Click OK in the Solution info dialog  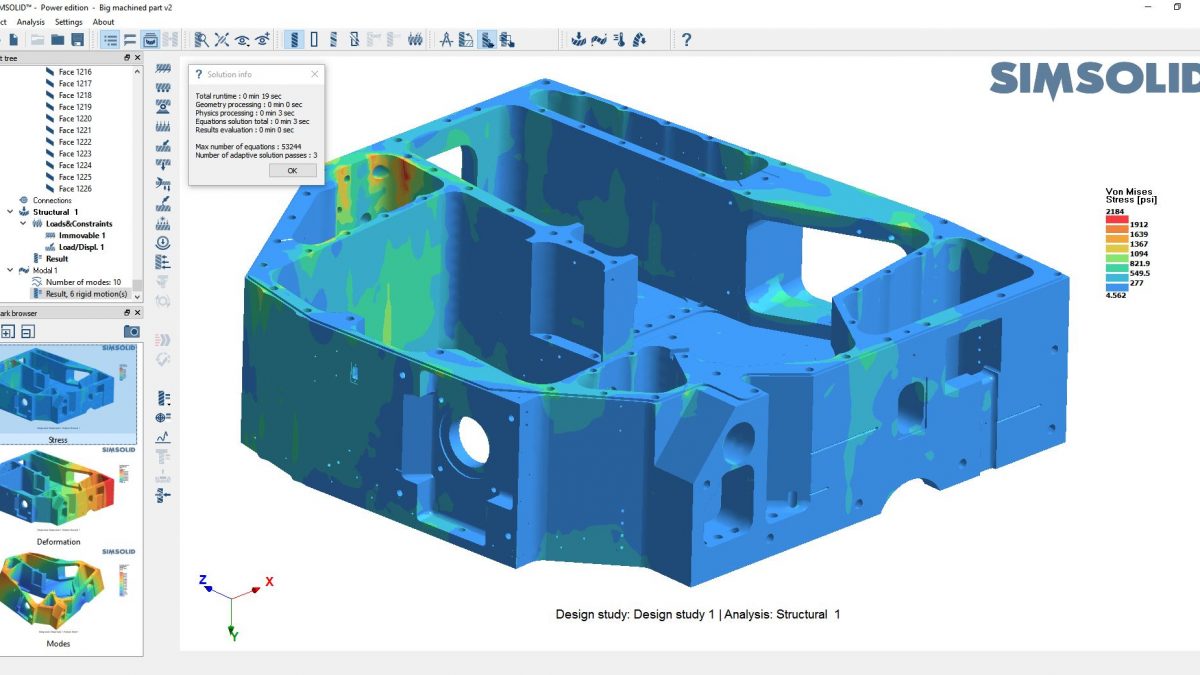pos(292,170)
